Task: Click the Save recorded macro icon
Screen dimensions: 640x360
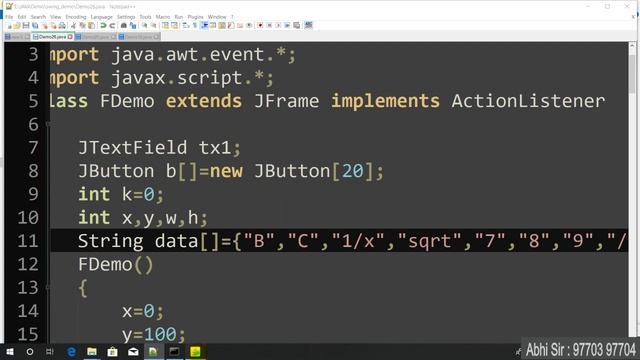Action: point(297,26)
